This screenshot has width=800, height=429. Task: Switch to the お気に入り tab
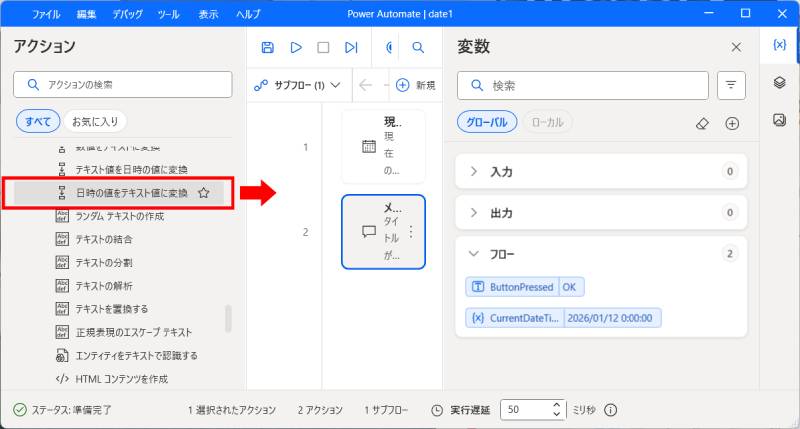tap(95, 121)
